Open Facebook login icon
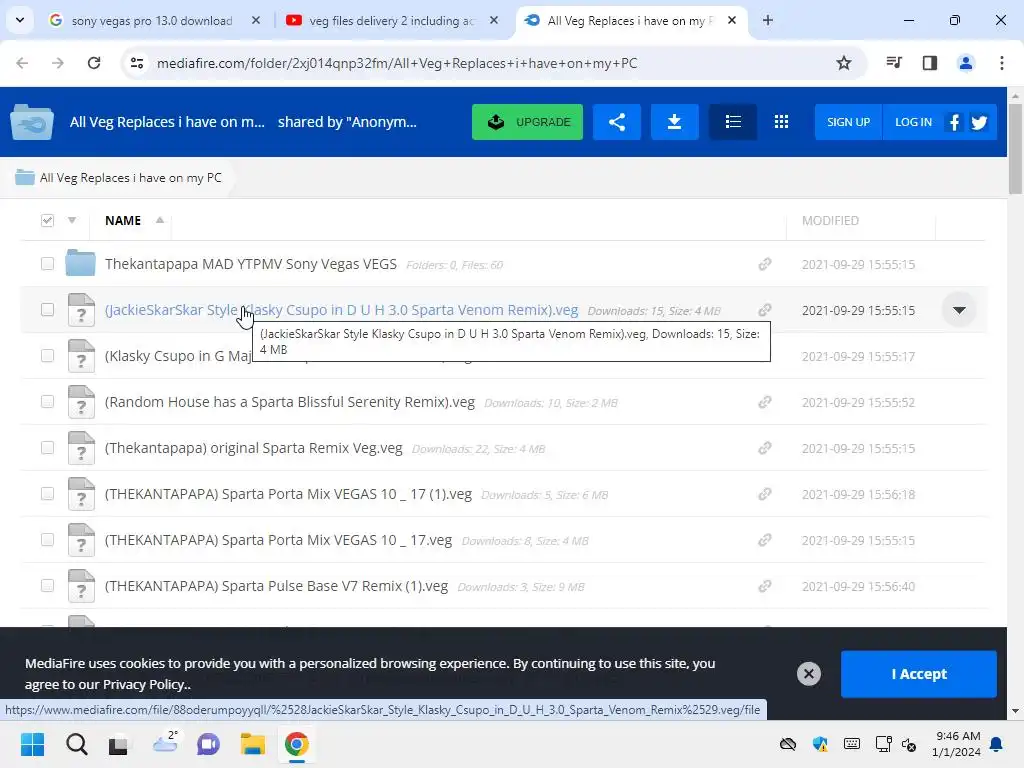 coord(954,122)
